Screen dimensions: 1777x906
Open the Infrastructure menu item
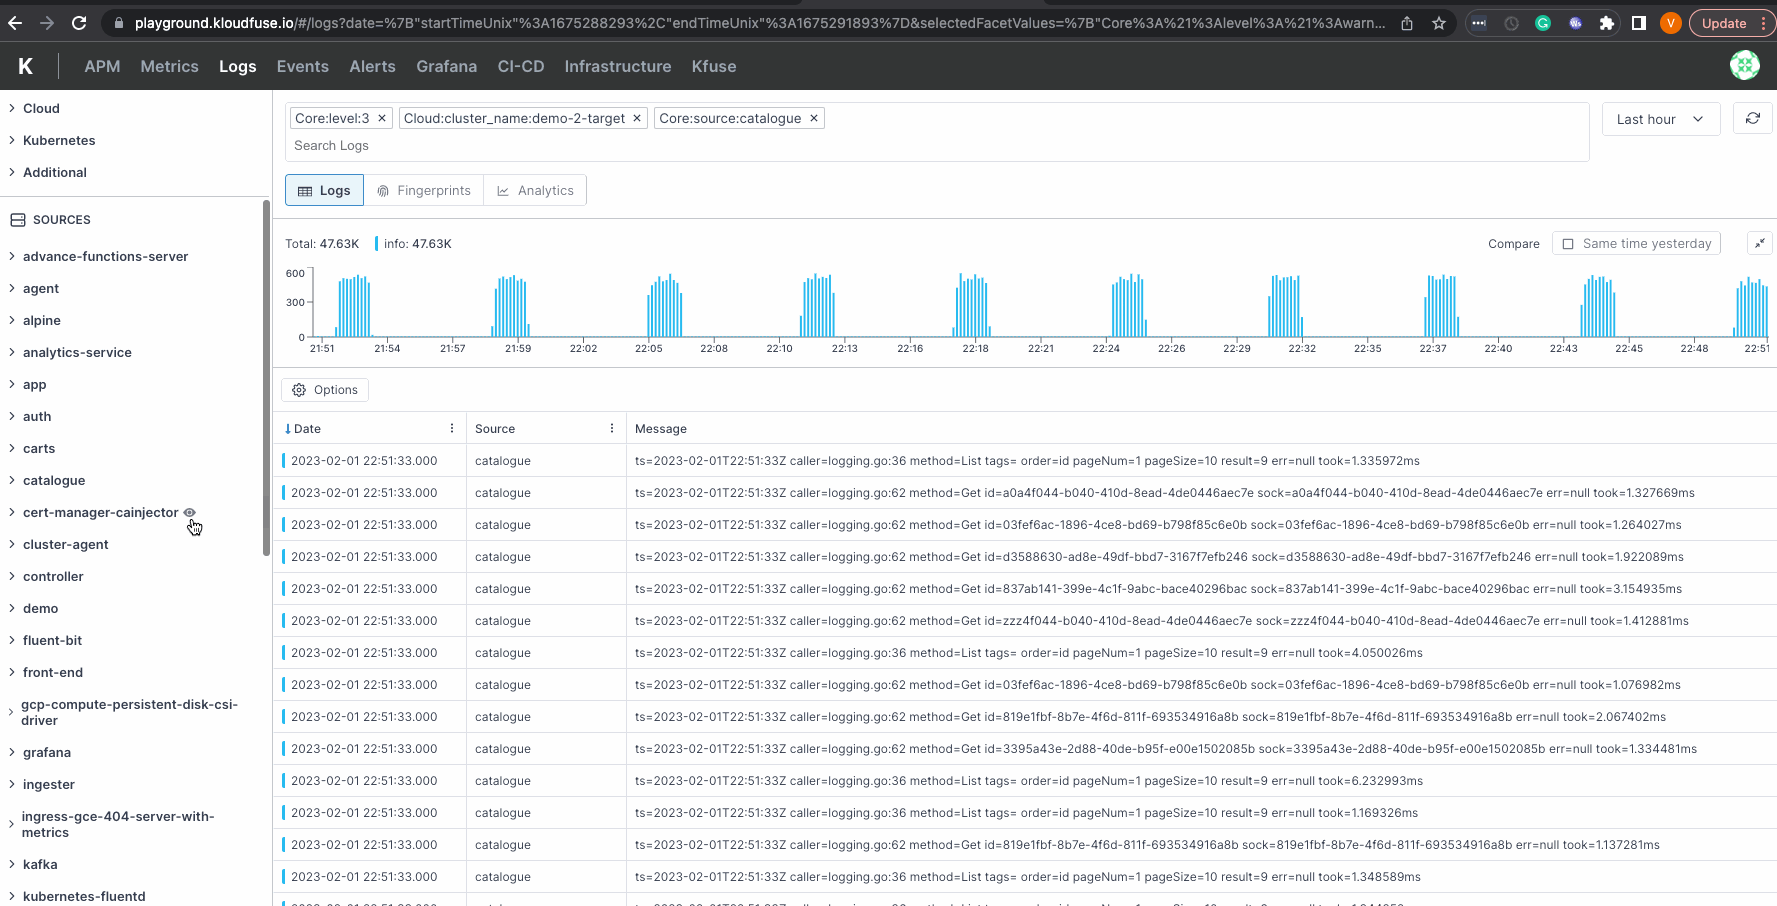pos(617,66)
